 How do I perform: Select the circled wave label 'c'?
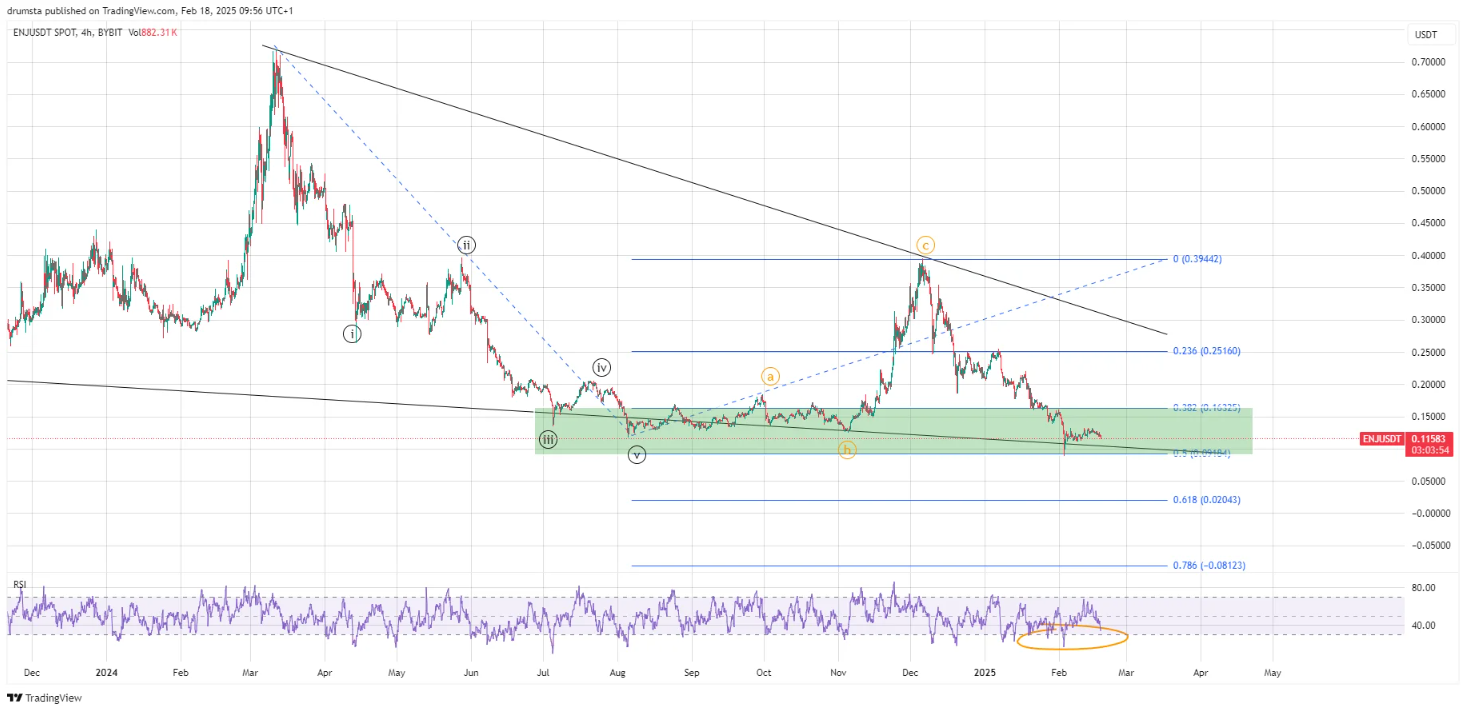tap(923, 243)
